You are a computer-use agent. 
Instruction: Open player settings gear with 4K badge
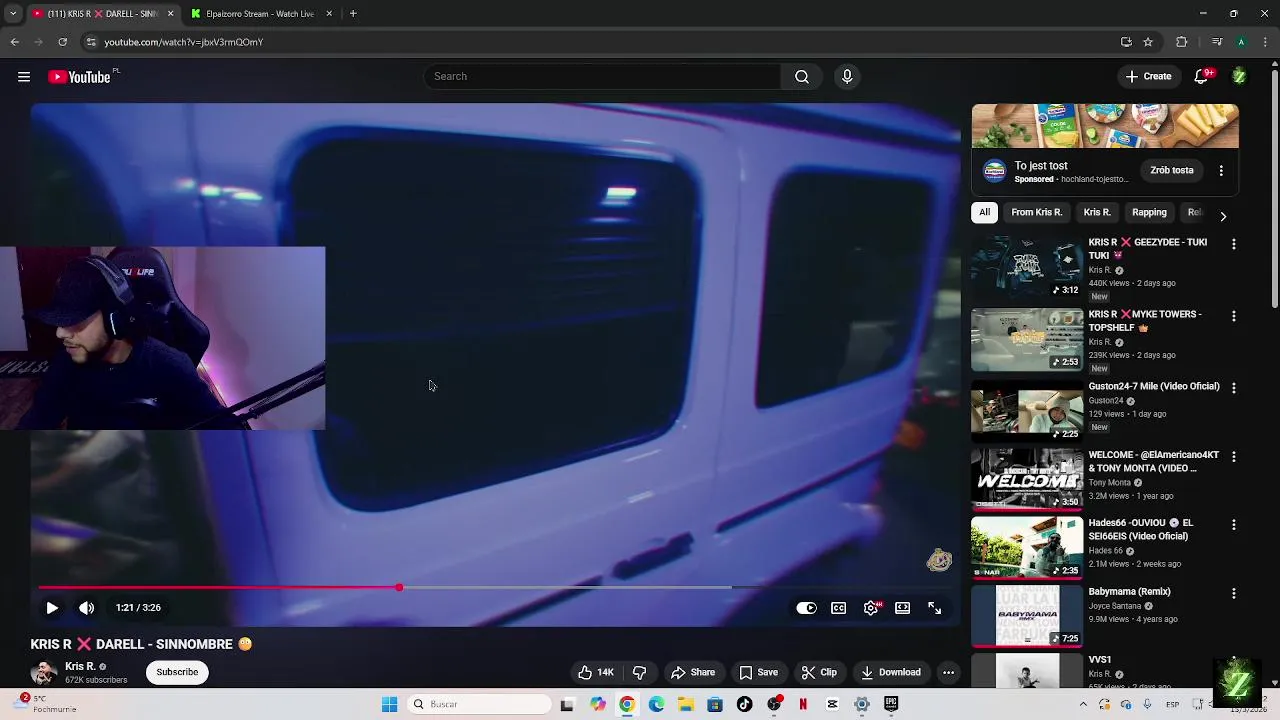[x=872, y=608]
